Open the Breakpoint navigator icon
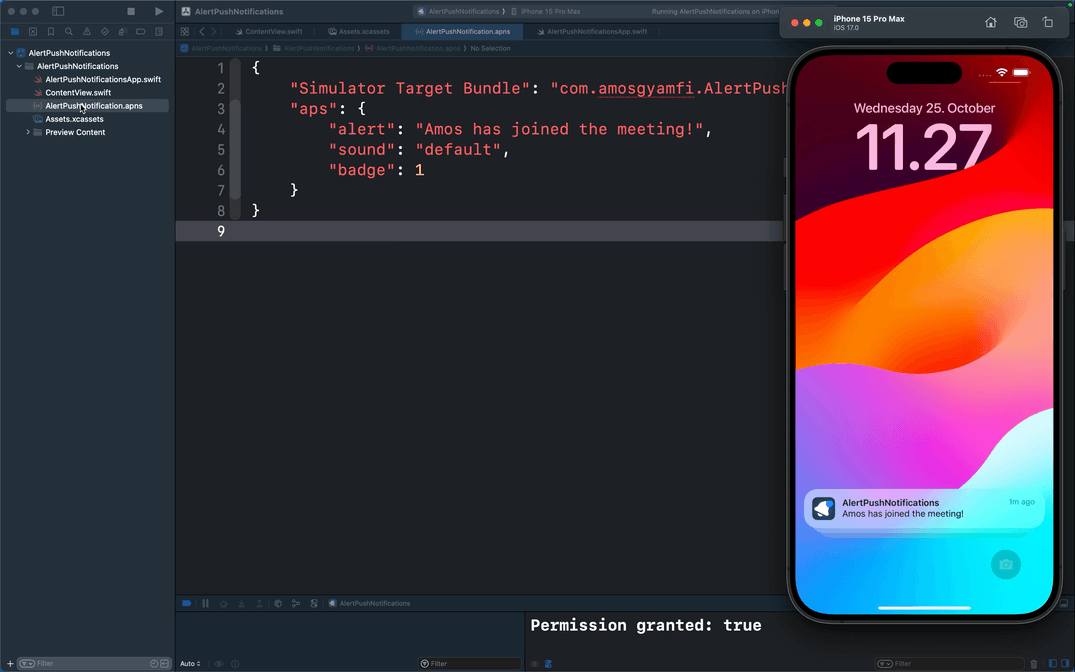This screenshot has width=1075, height=672. click(x=141, y=32)
